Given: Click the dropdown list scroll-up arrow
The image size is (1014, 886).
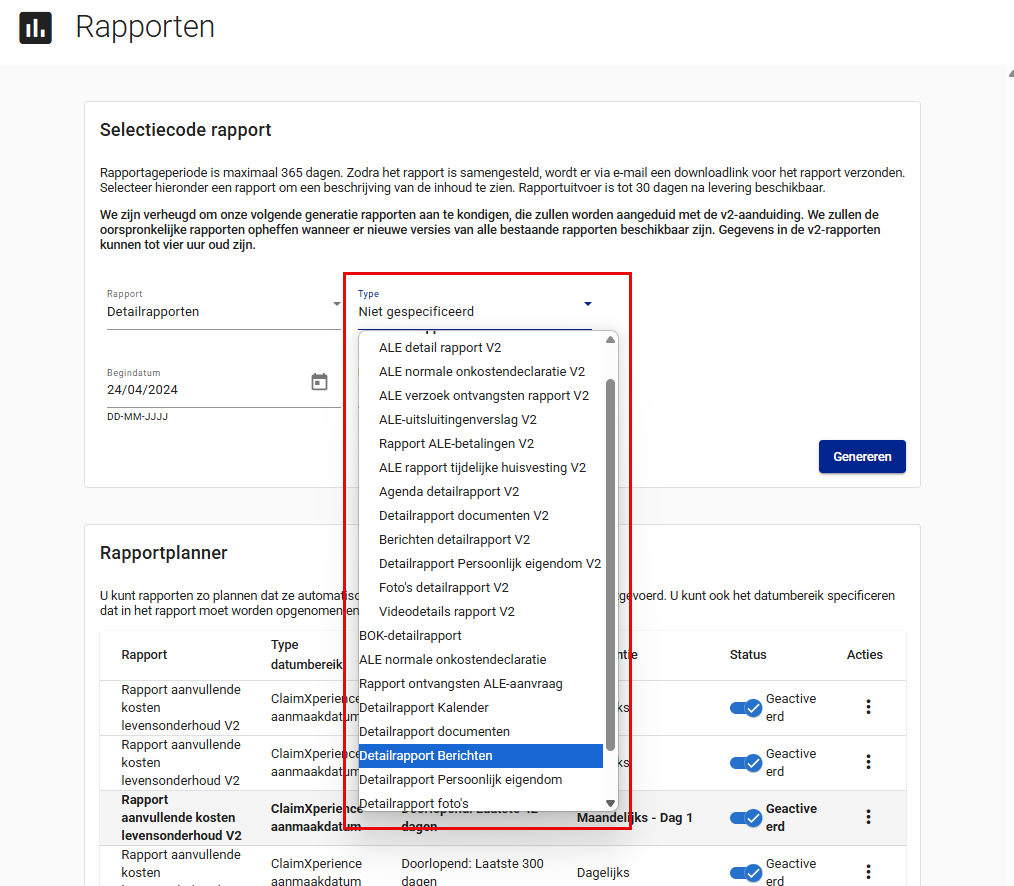Looking at the screenshot, I should (610, 340).
